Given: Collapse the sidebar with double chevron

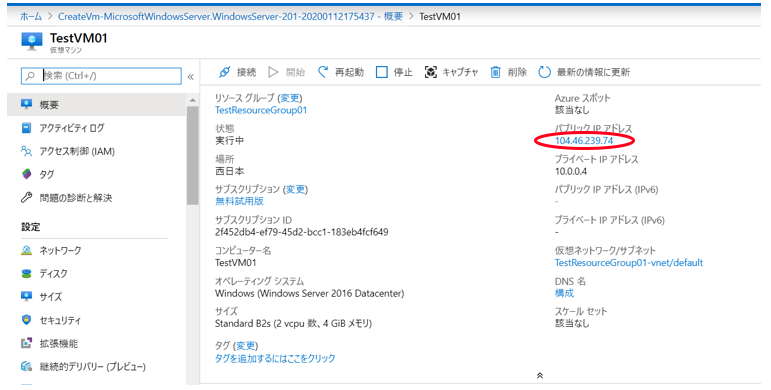Looking at the screenshot, I should click(x=191, y=77).
